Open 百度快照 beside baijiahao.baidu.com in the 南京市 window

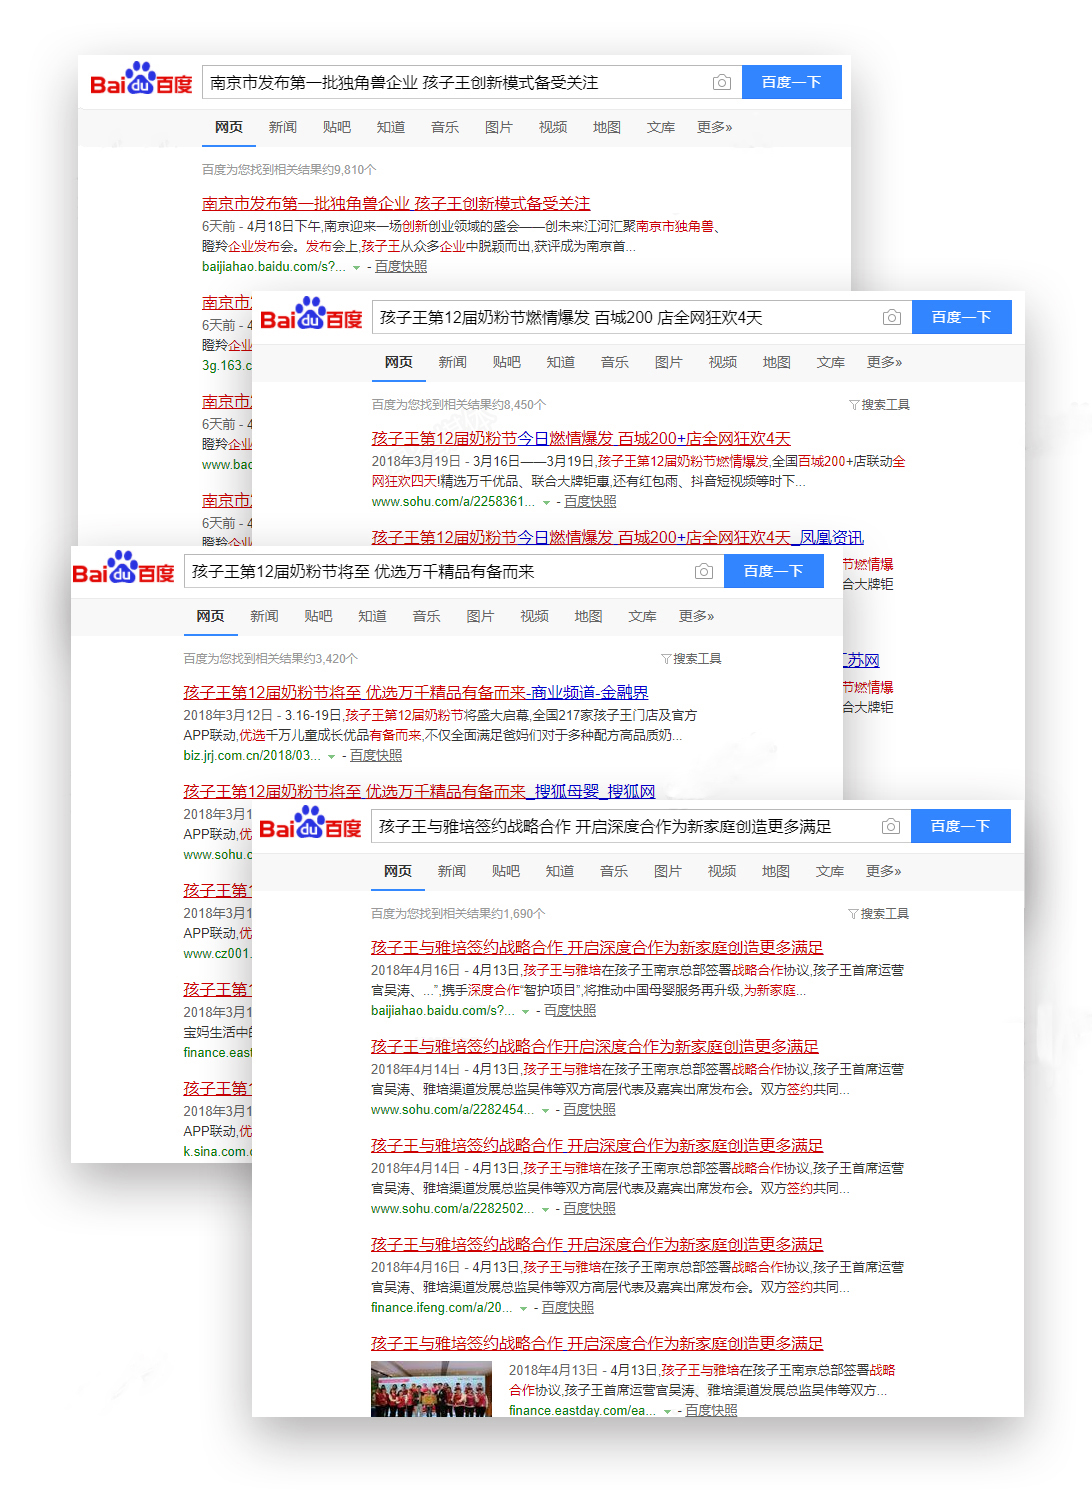coord(401,267)
